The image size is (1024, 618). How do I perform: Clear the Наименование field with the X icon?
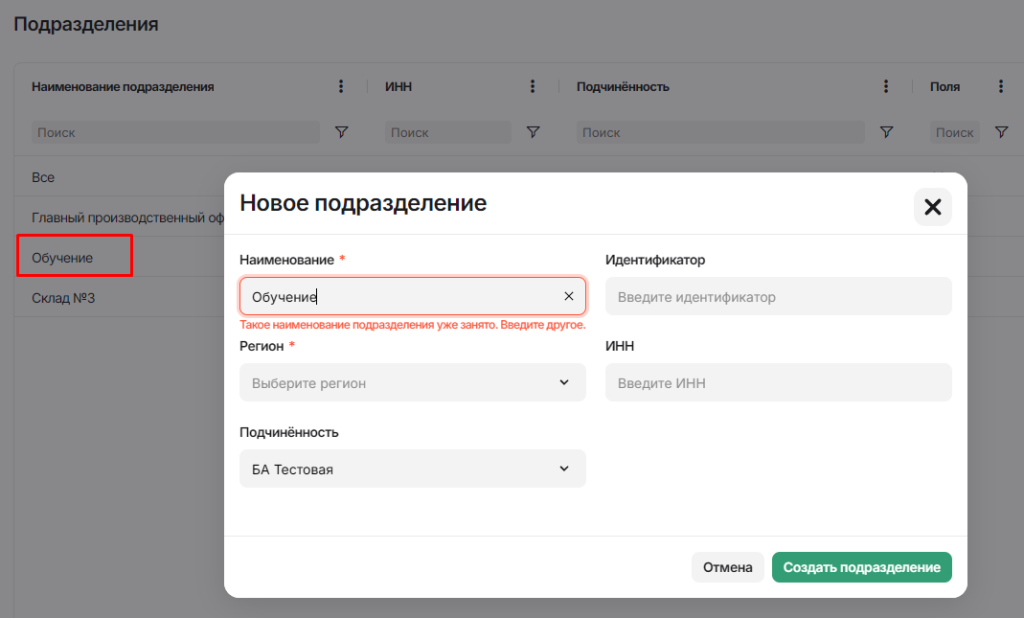[568, 296]
